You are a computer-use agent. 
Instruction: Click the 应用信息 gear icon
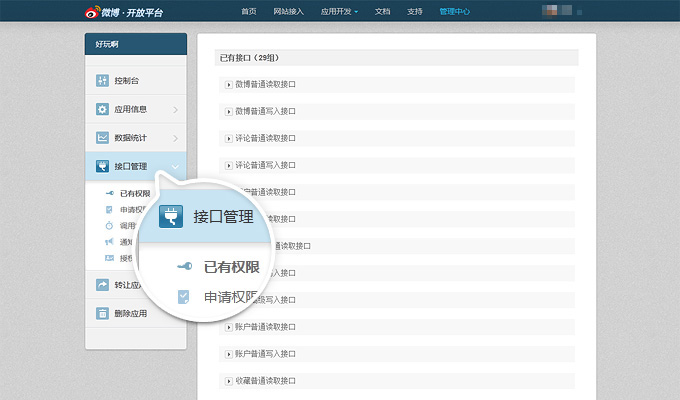tap(102, 109)
